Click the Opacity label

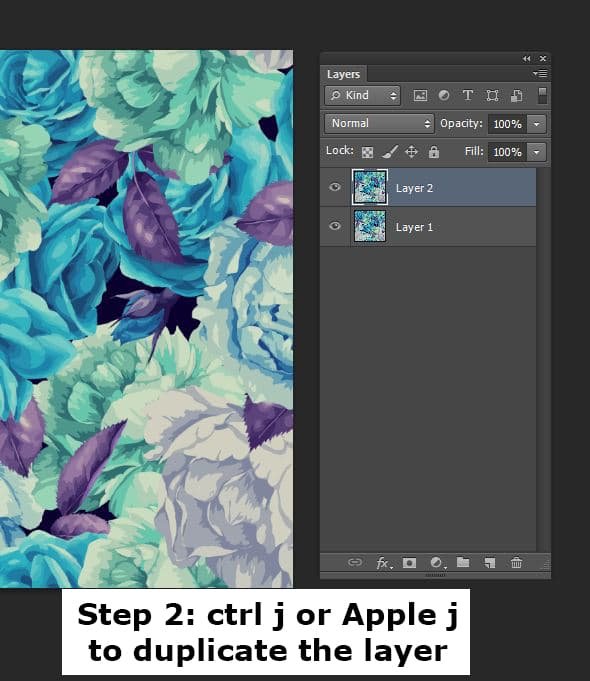click(461, 124)
